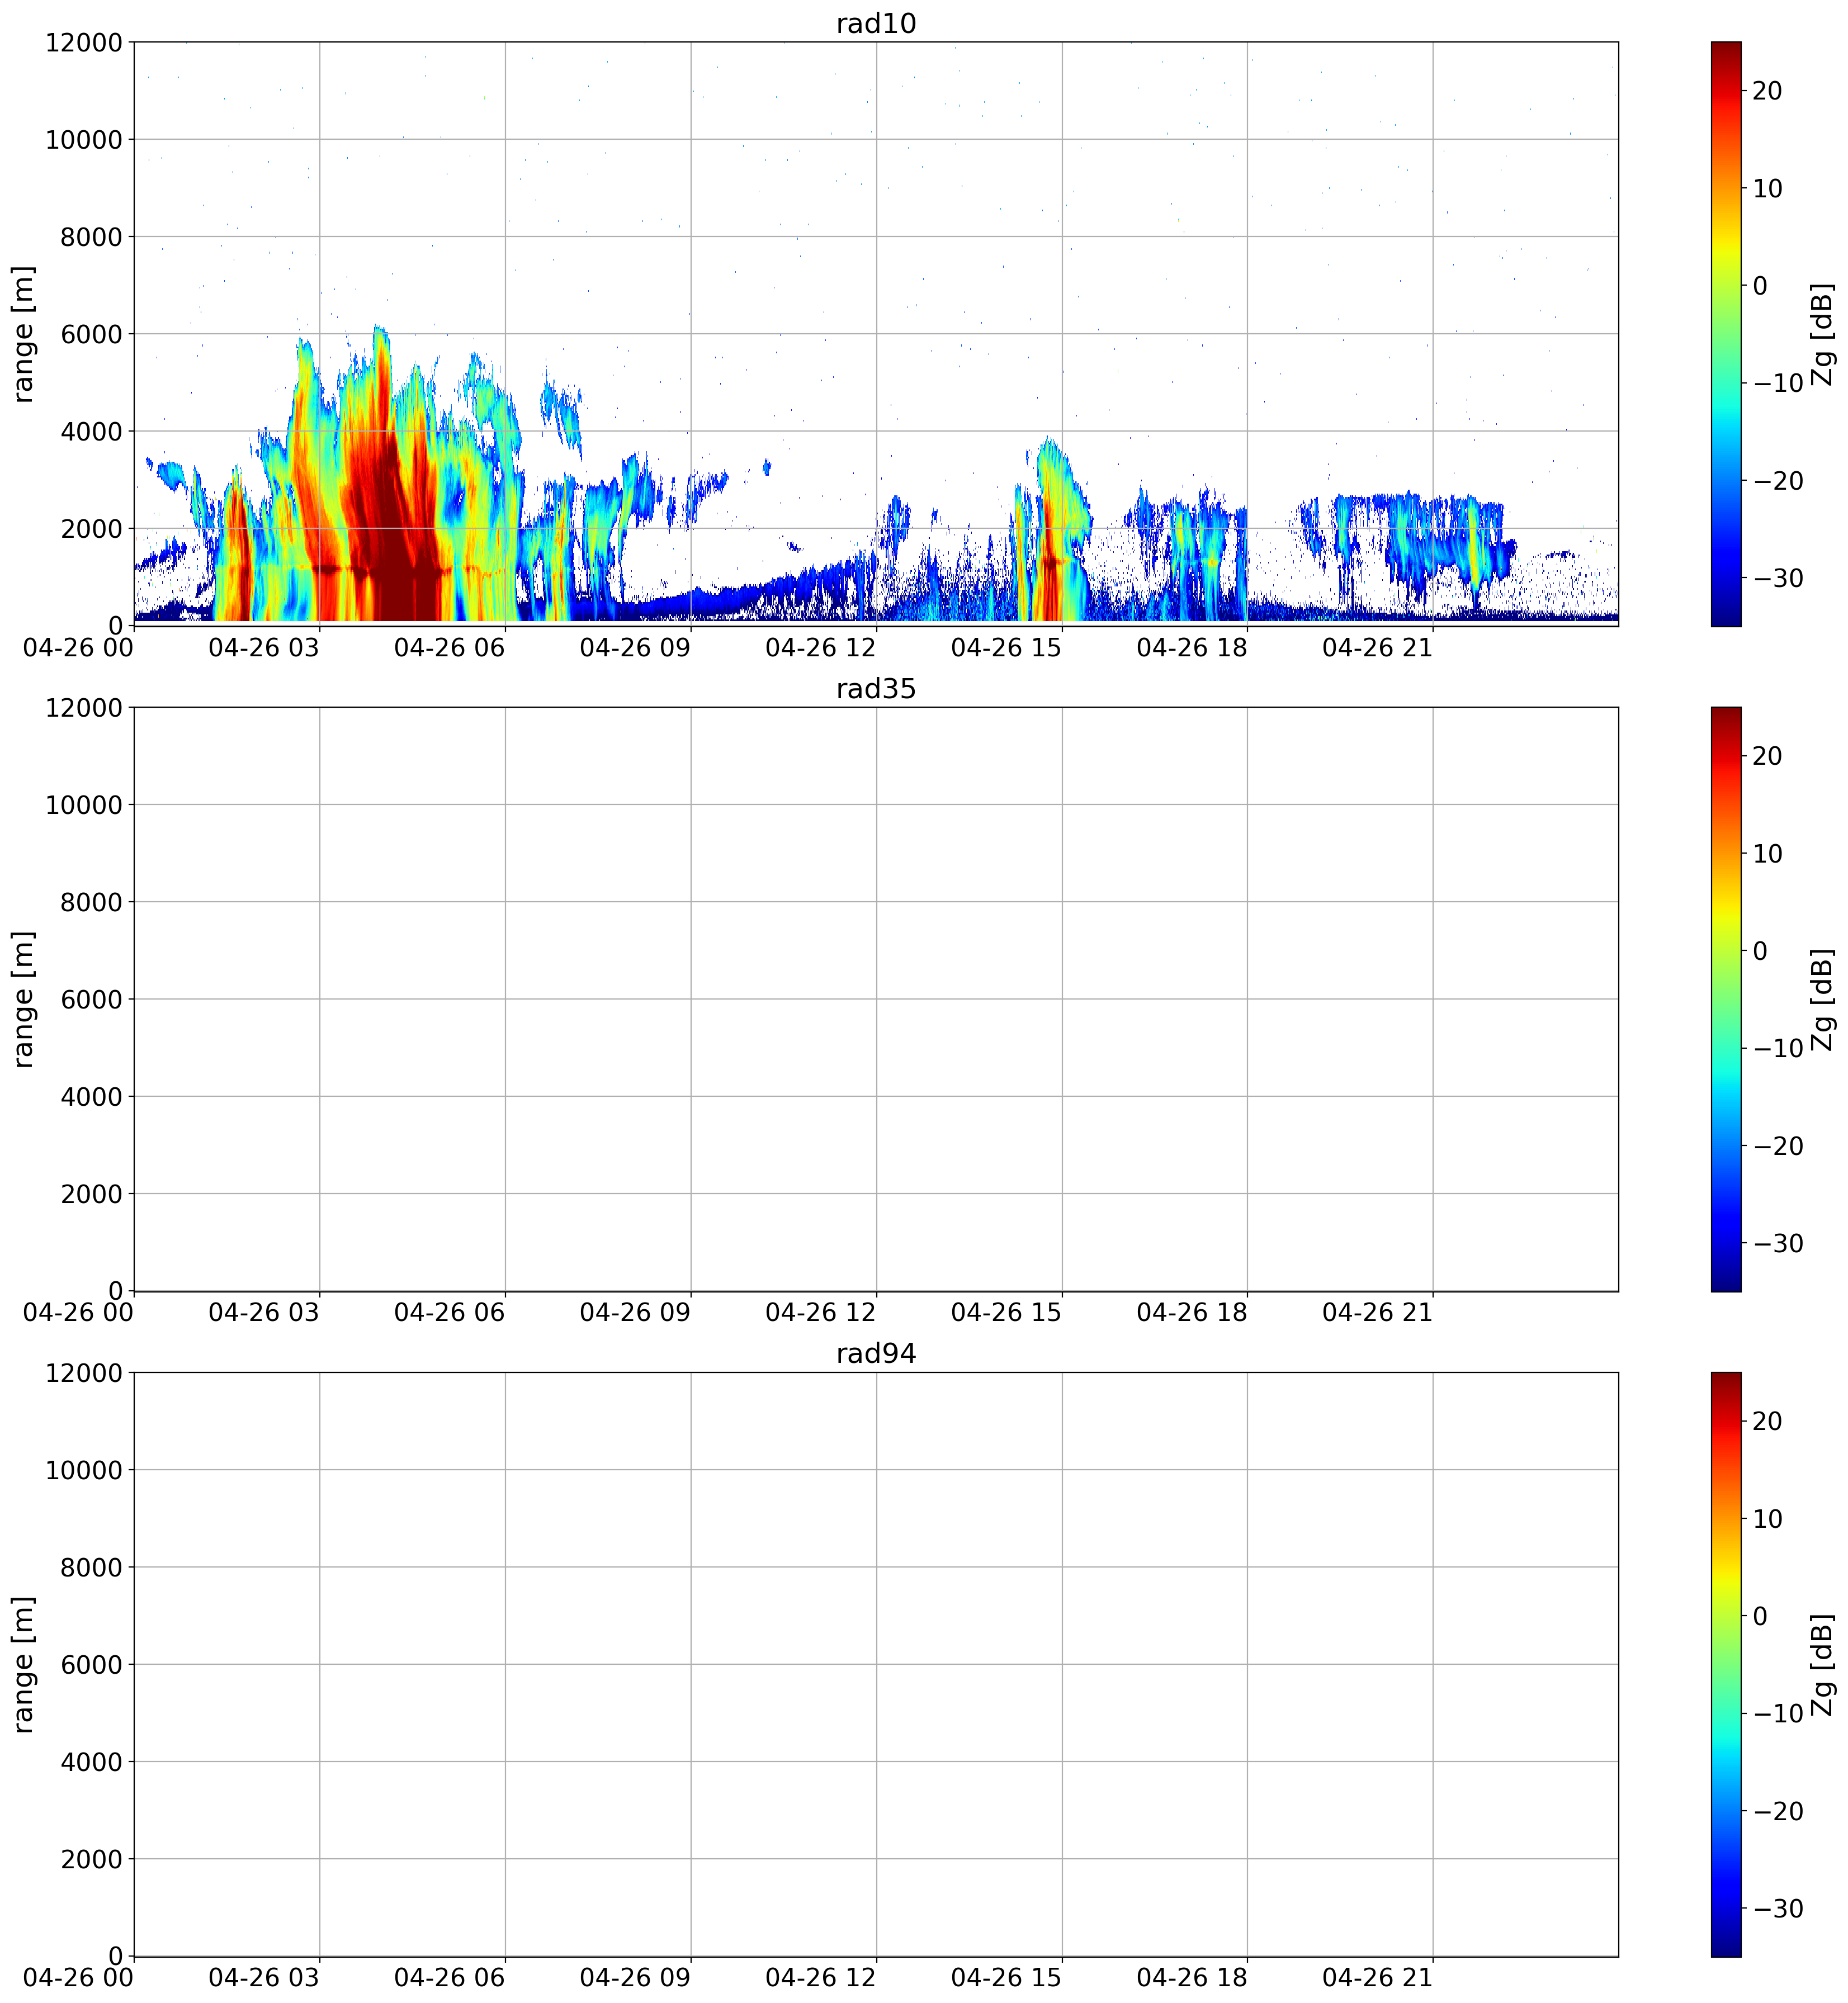The width and height of the screenshot is (1848, 2003).
Task: Click the rad94 plot title
Action: coord(876,1354)
